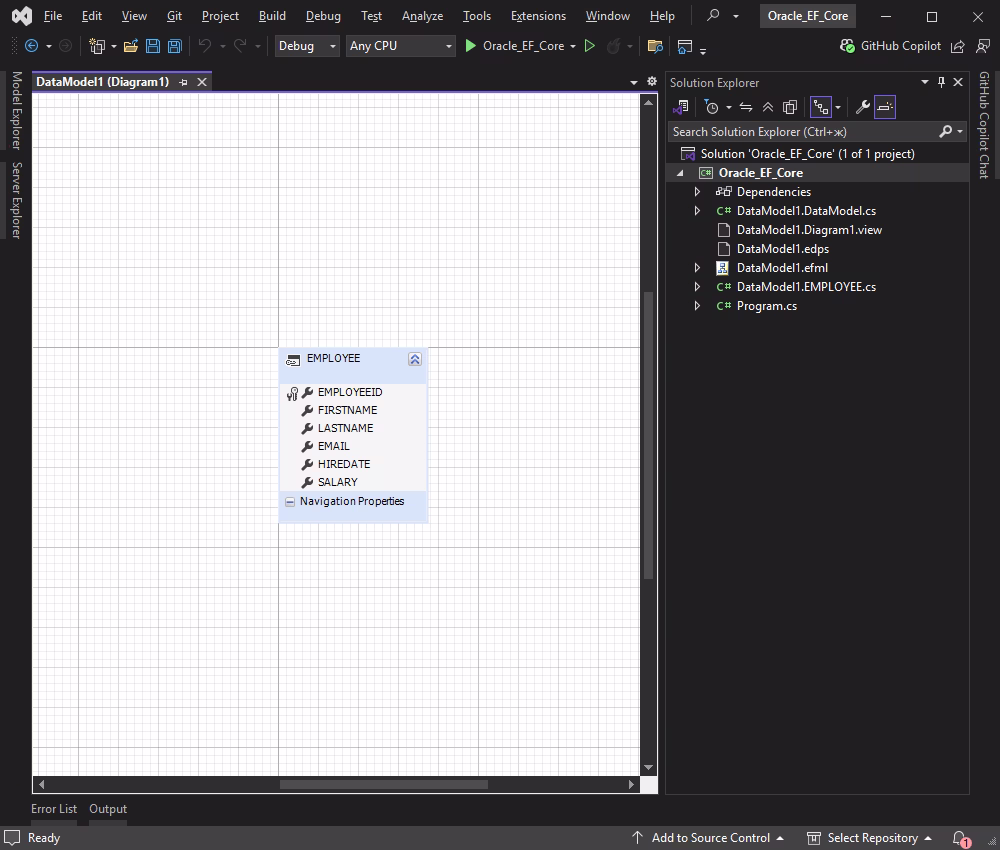Click the Undo icon in the toolbar
Viewport: 1000px width, 850px height.
point(205,46)
